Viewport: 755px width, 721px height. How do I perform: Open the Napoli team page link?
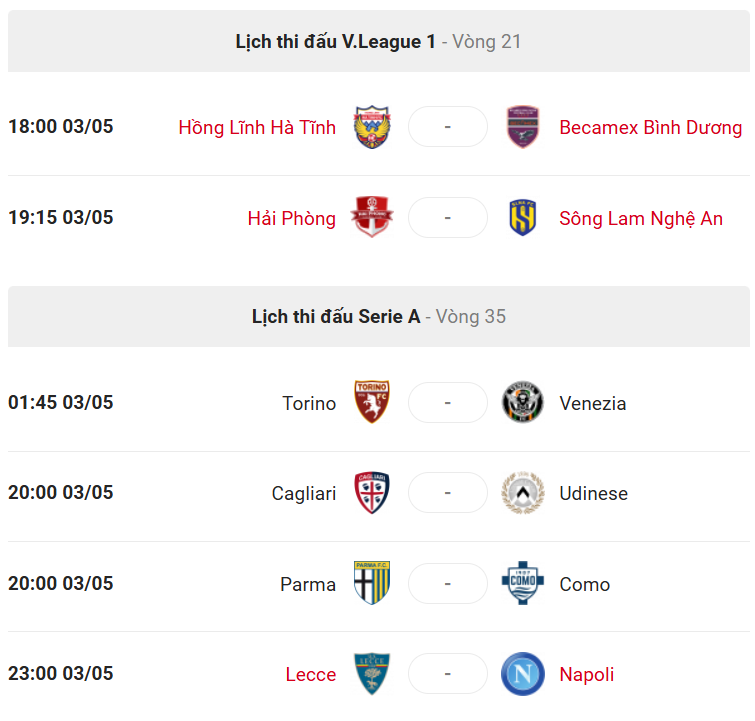[x=586, y=674]
